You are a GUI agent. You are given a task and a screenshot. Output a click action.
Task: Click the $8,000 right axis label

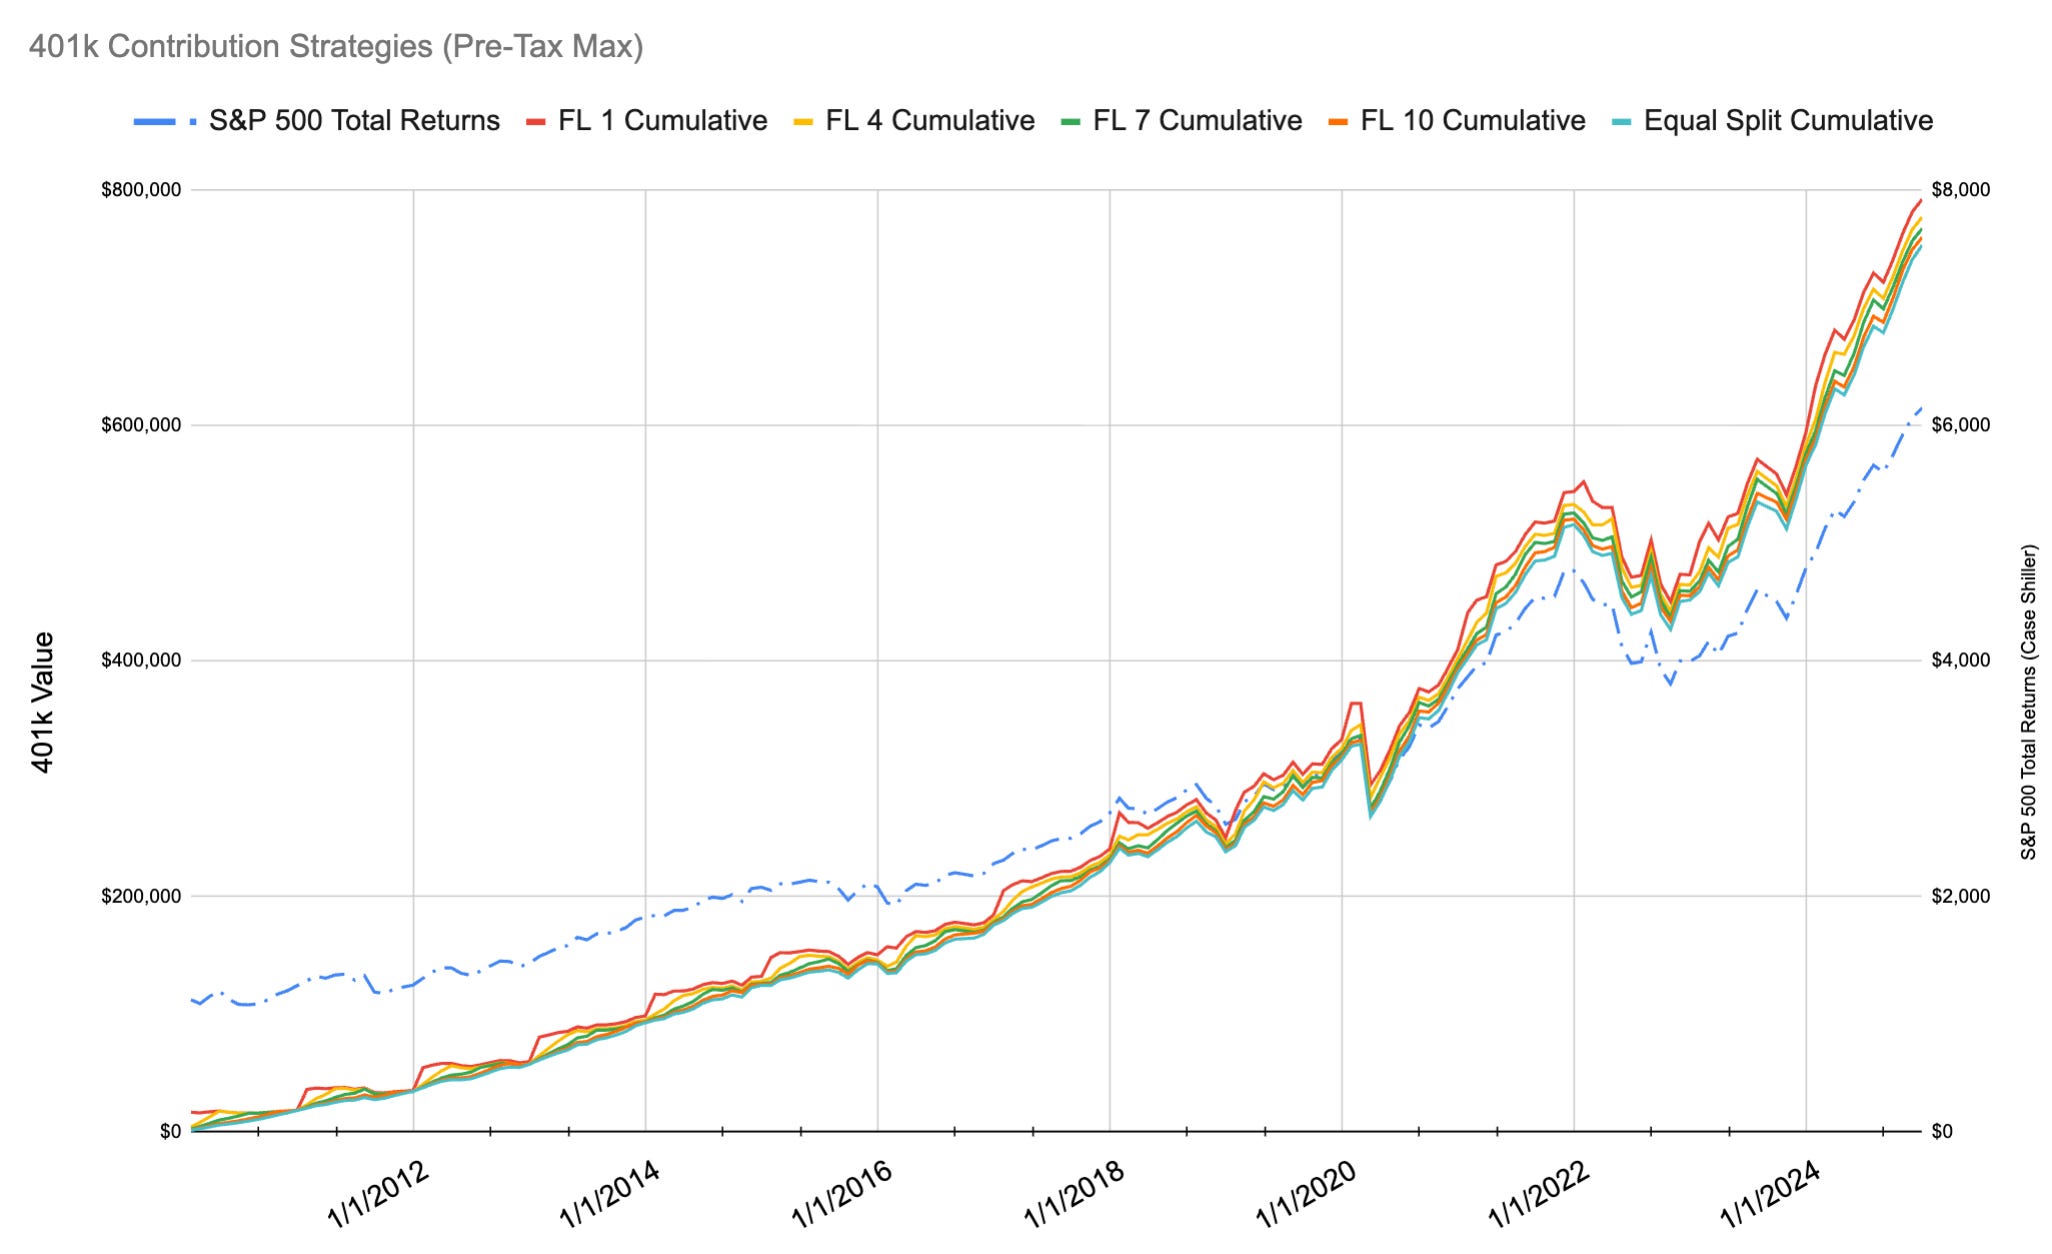pos(1960,190)
